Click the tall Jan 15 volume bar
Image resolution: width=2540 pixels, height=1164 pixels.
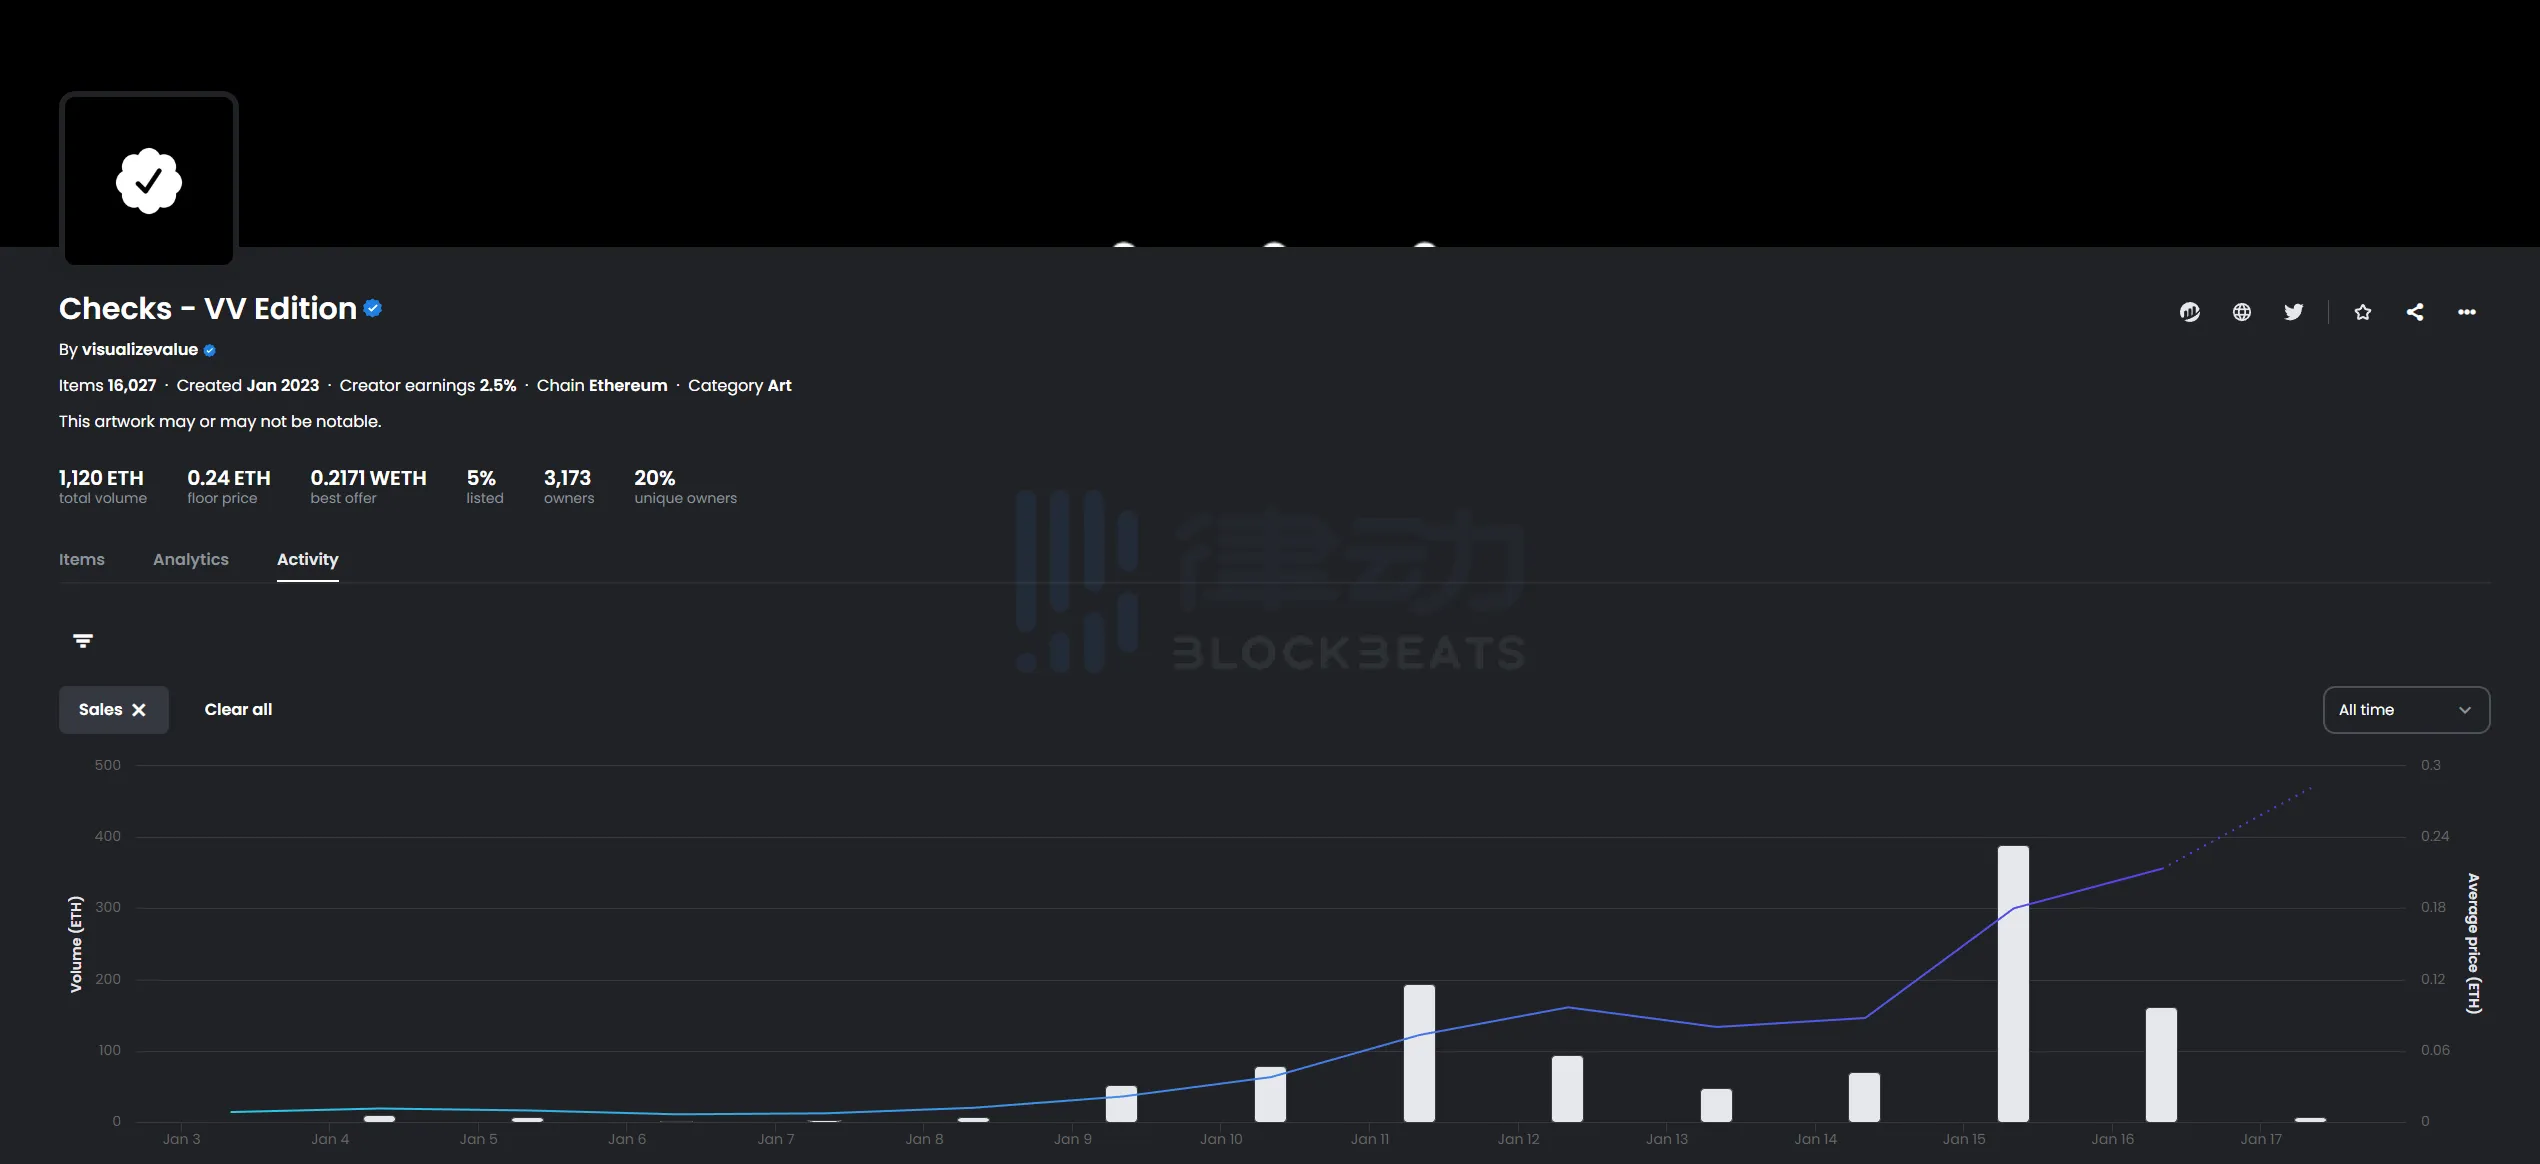point(2013,984)
